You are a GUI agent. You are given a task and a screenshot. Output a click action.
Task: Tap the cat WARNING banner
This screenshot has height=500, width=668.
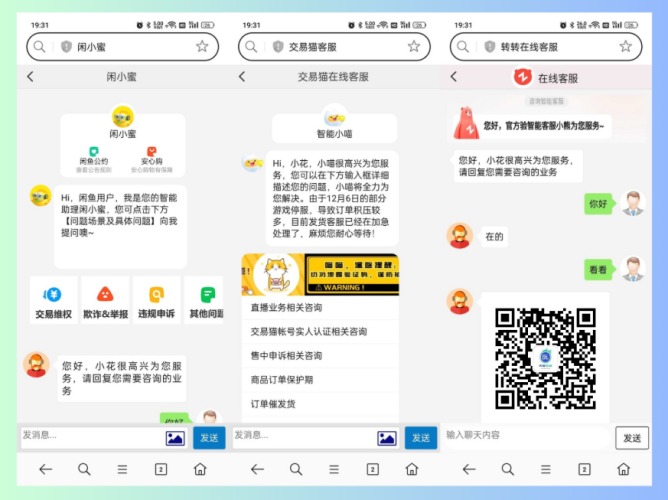point(320,275)
